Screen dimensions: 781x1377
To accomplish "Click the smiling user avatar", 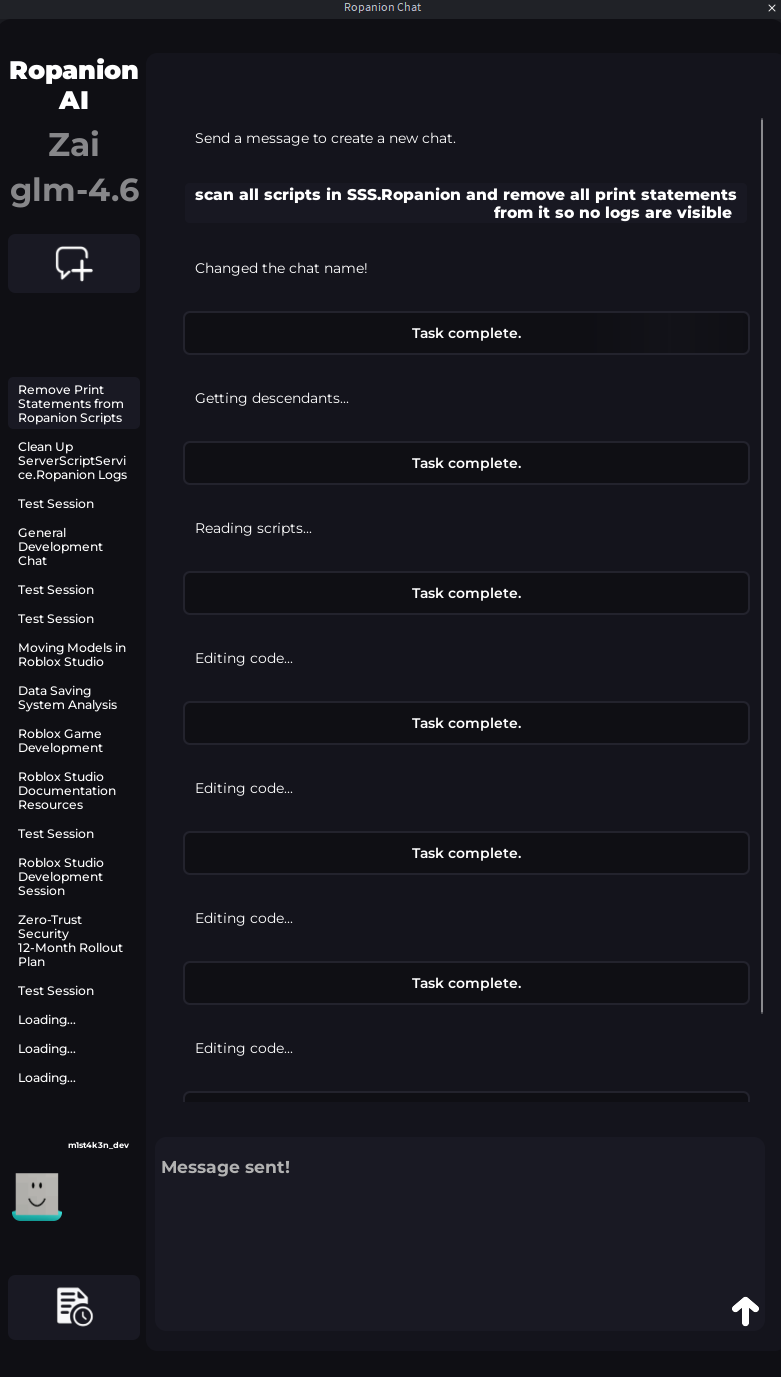I will (37, 1196).
